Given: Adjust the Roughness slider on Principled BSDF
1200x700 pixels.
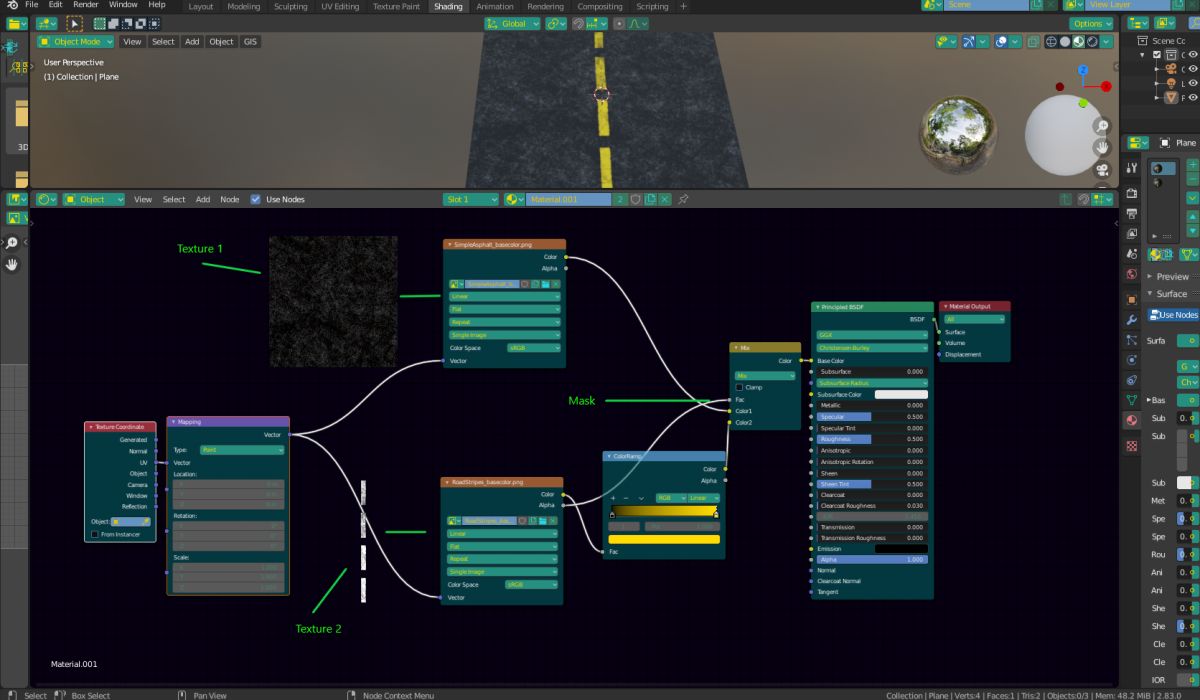Looking at the screenshot, I should pos(873,439).
